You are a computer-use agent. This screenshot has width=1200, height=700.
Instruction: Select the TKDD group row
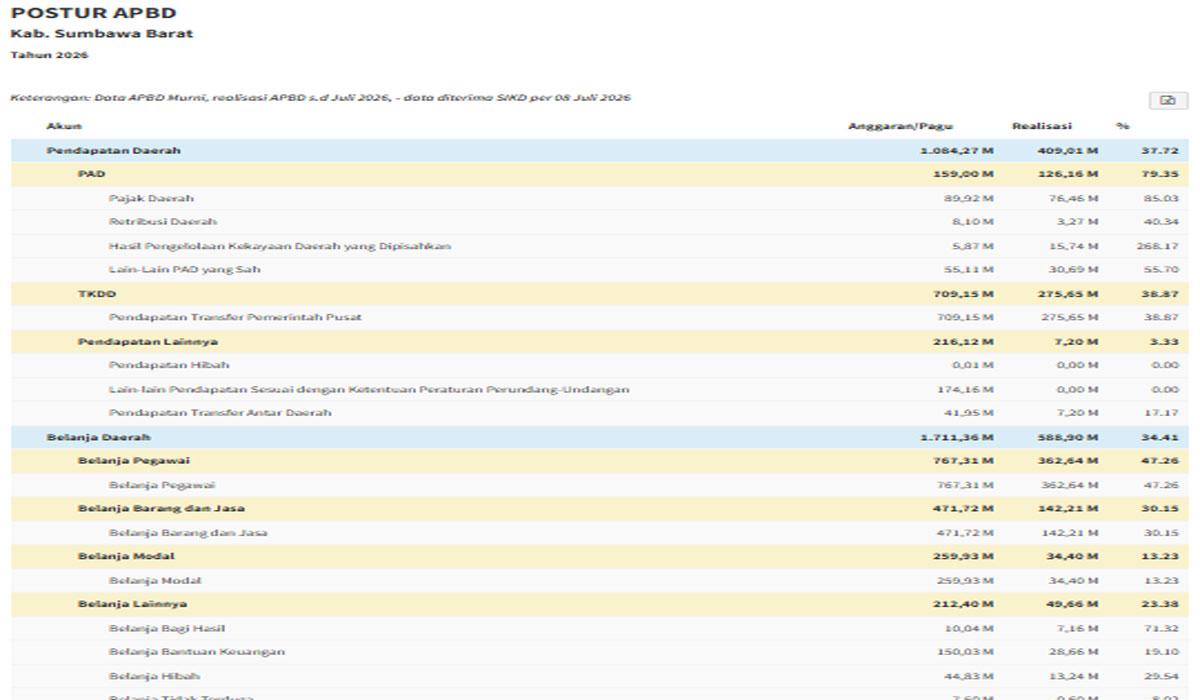(600, 294)
